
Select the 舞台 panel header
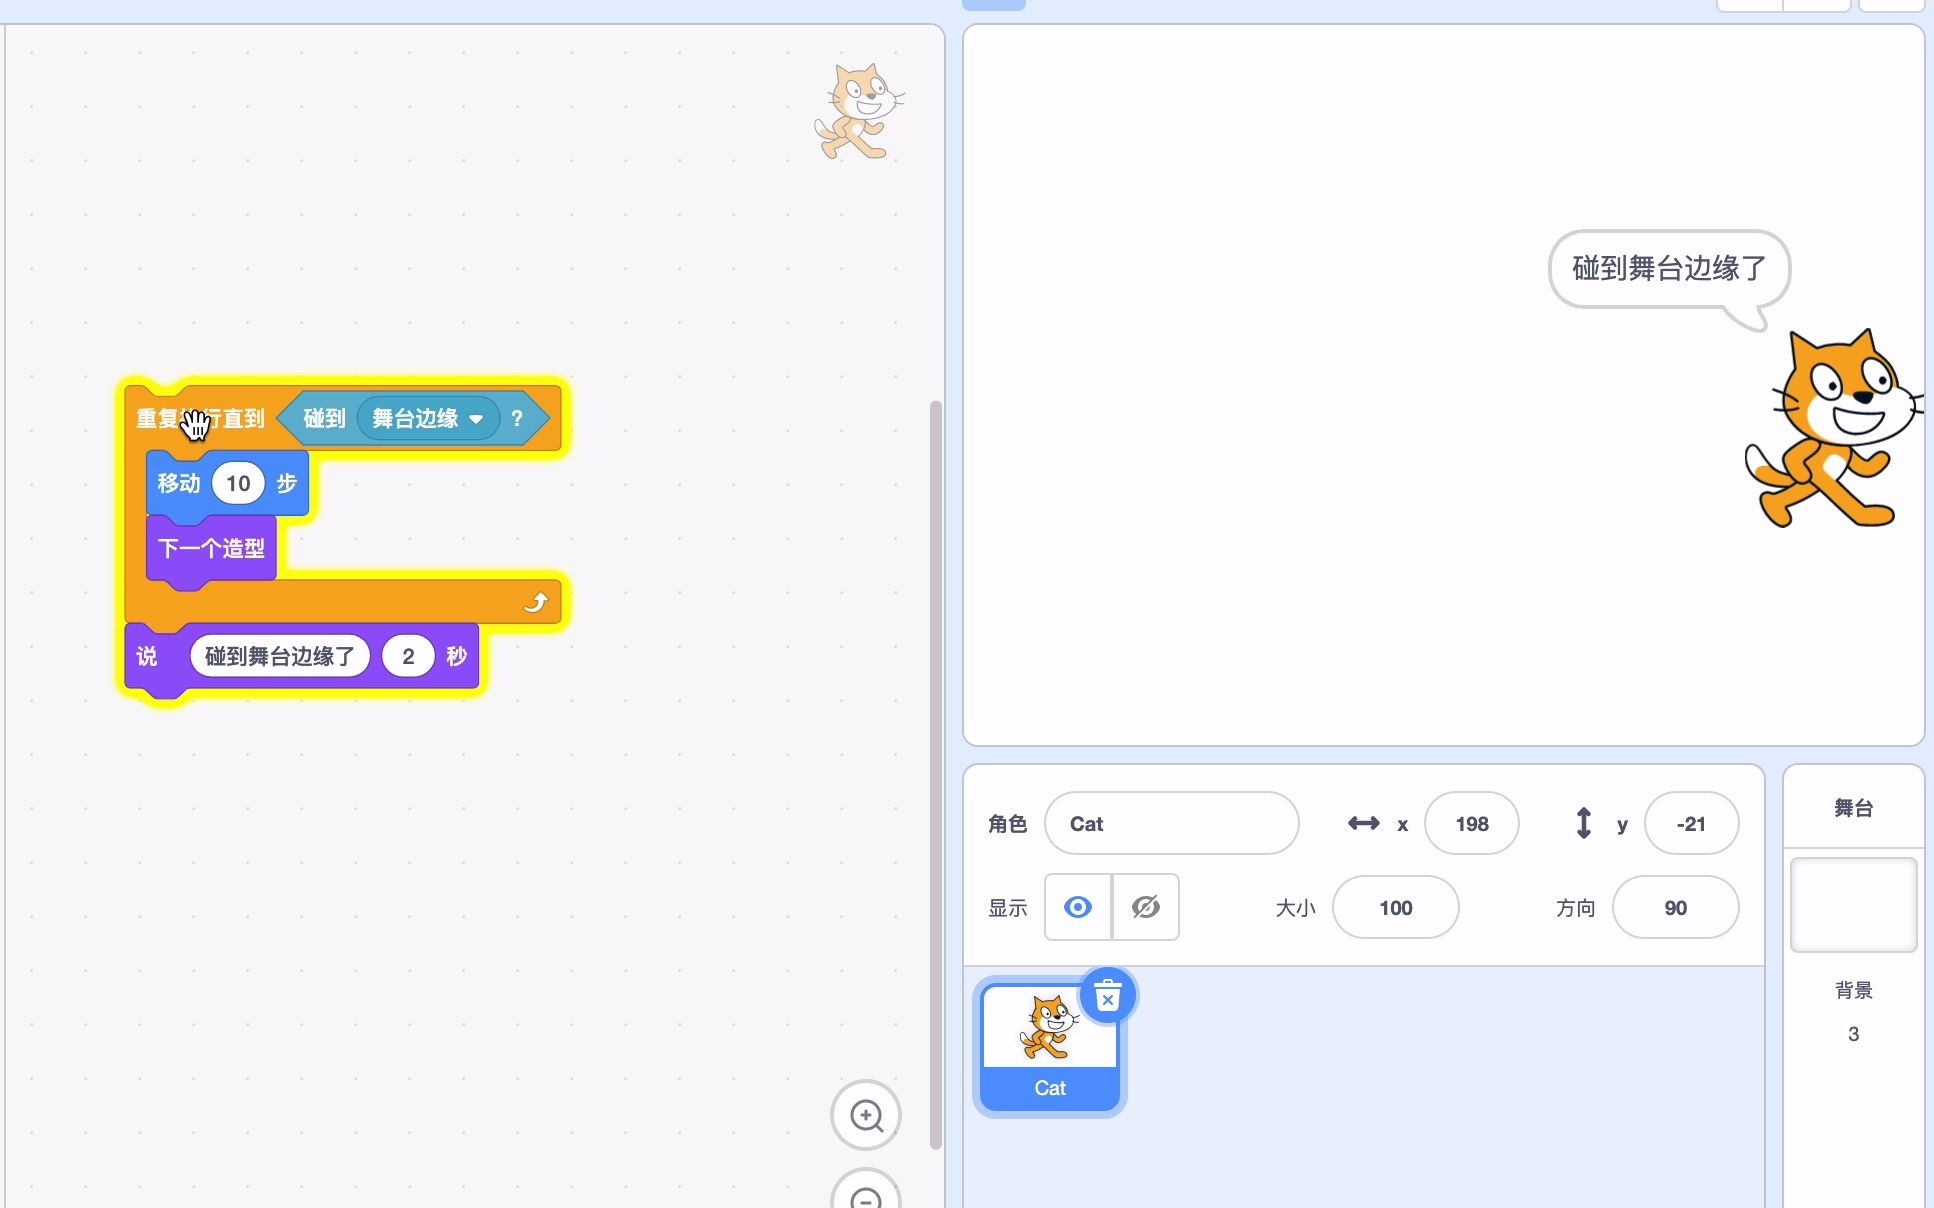point(1853,807)
